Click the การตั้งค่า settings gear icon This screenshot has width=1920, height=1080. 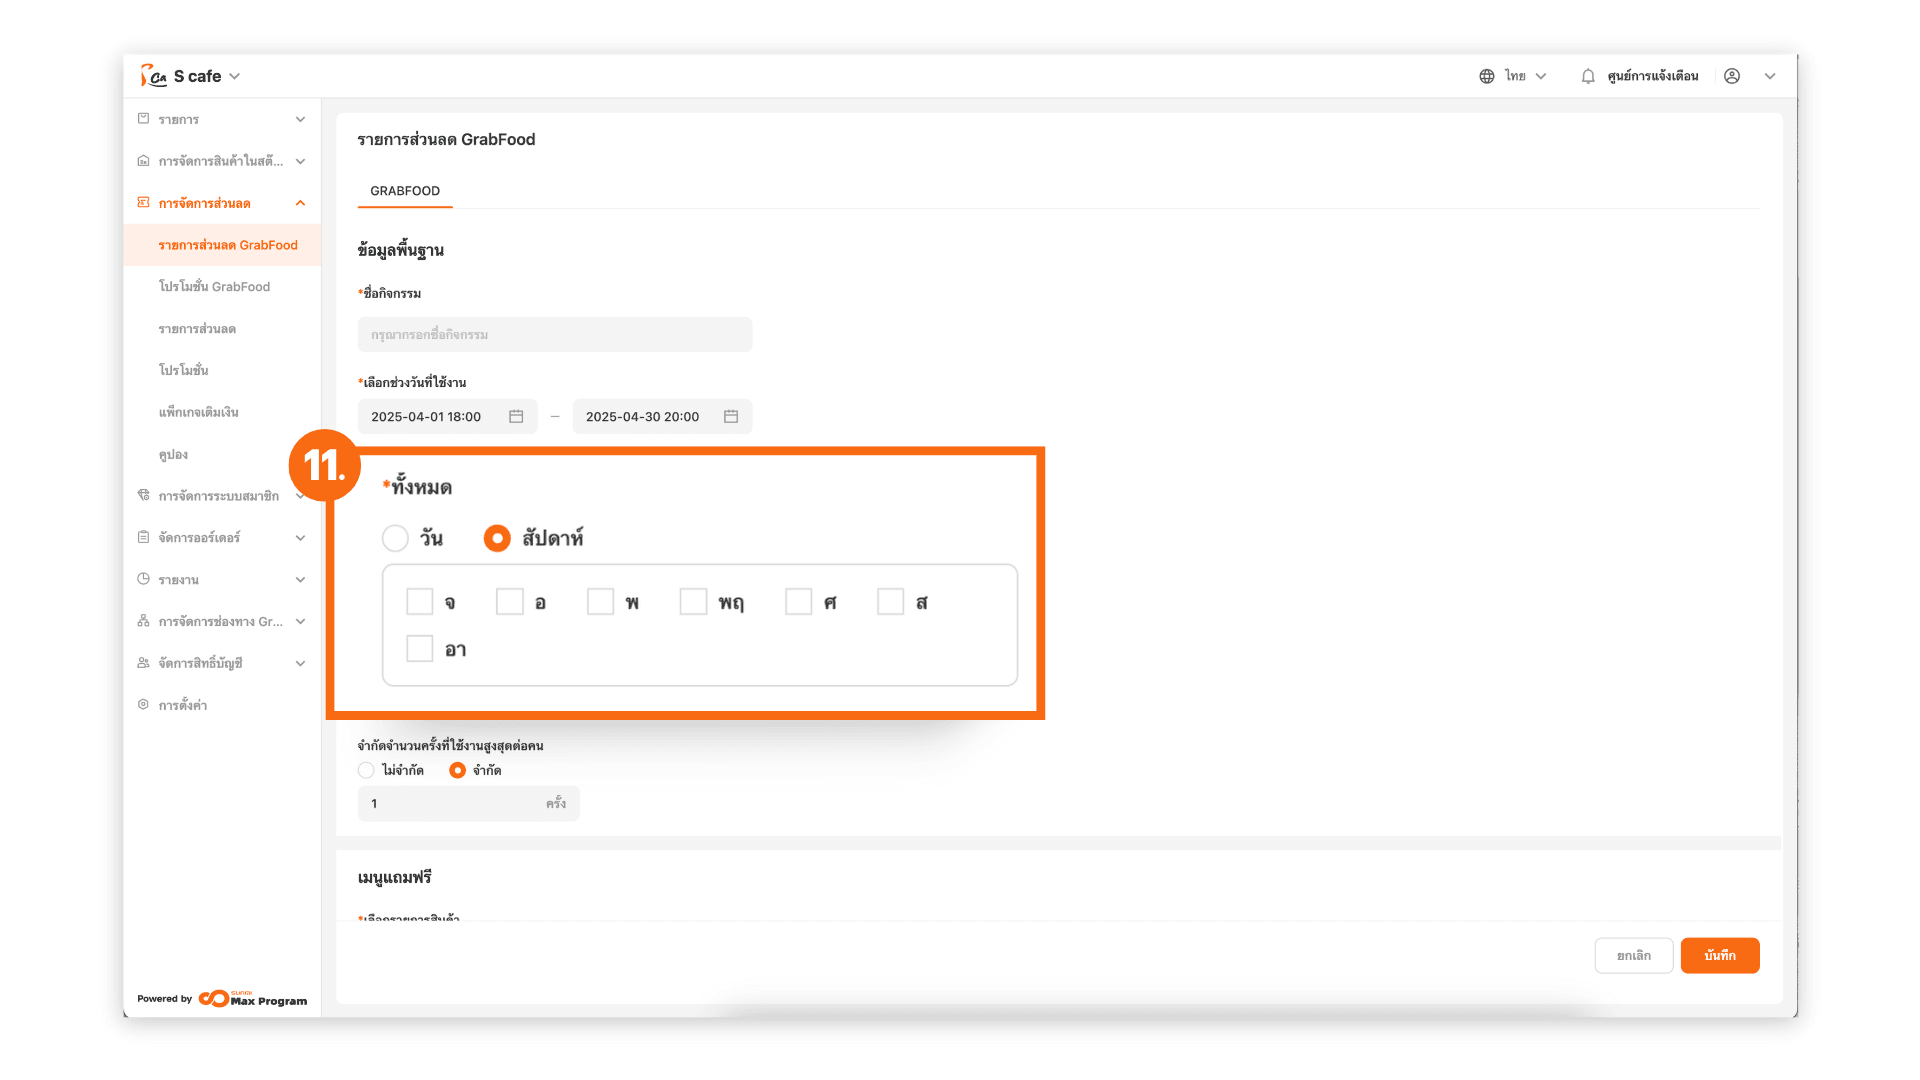[143, 705]
